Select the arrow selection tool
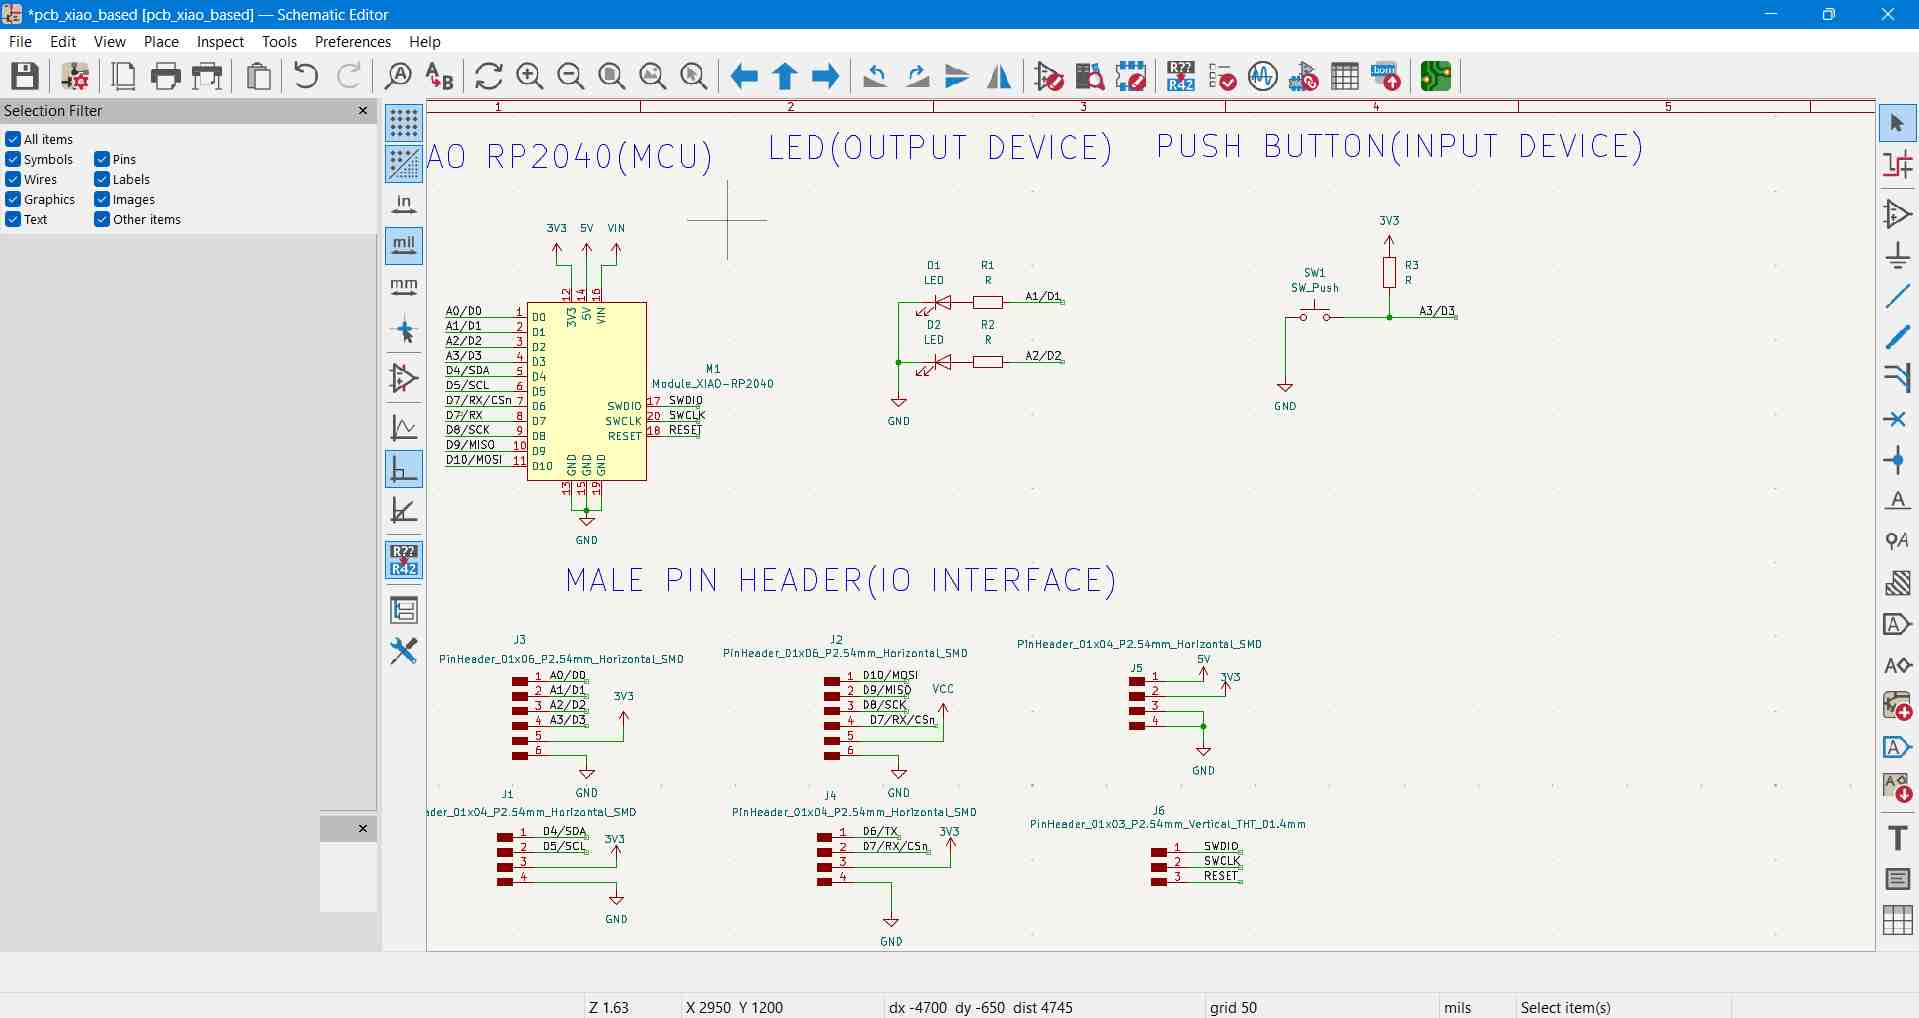Screen dimensions: 1919x1018 (1897, 124)
